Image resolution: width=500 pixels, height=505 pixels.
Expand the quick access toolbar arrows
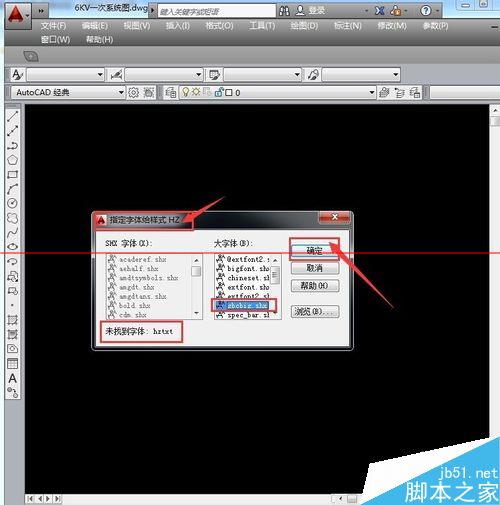(x=41, y=11)
